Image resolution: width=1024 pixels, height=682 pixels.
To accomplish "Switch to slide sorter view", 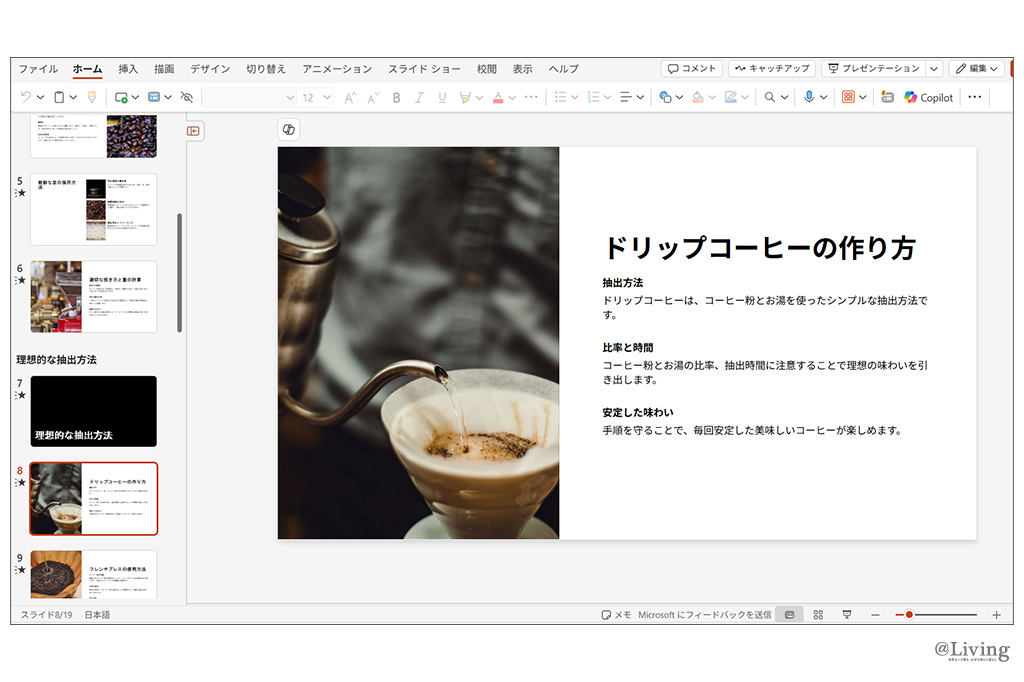I will [x=818, y=615].
